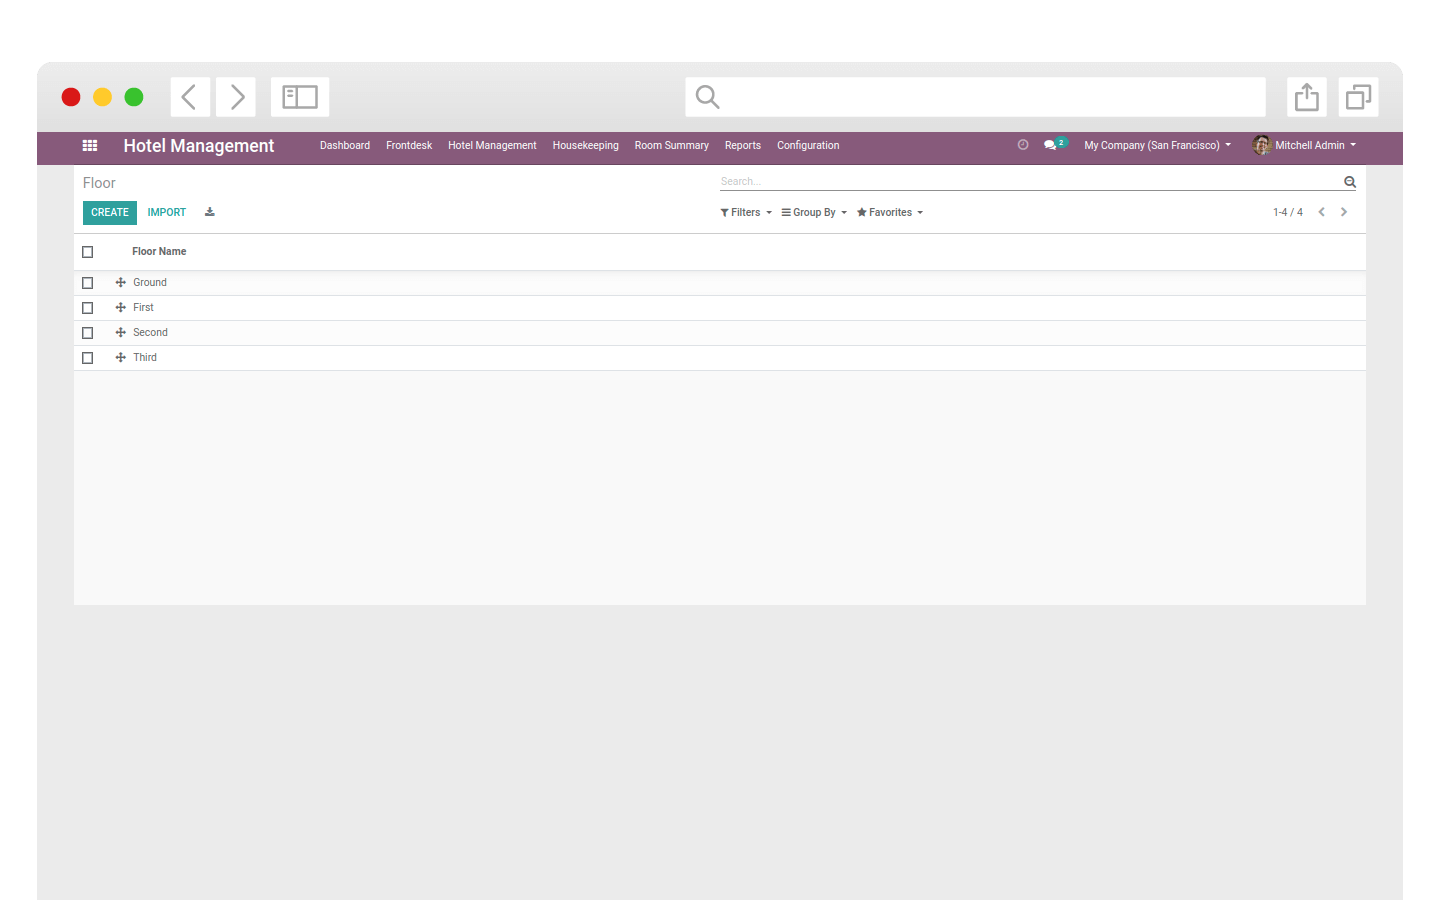Open the Housekeeping menu
Viewport: 1440px width, 900px height.
click(x=585, y=145)
